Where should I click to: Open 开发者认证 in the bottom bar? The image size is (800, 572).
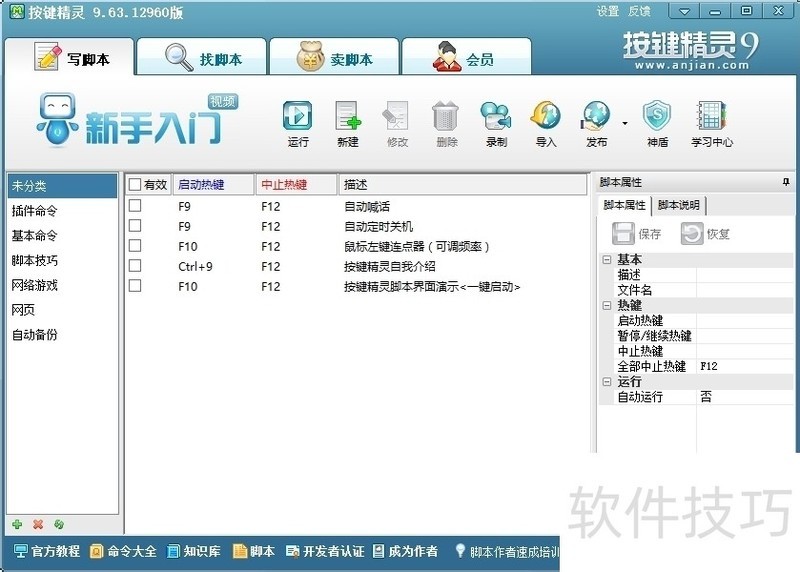click(325, 551)
